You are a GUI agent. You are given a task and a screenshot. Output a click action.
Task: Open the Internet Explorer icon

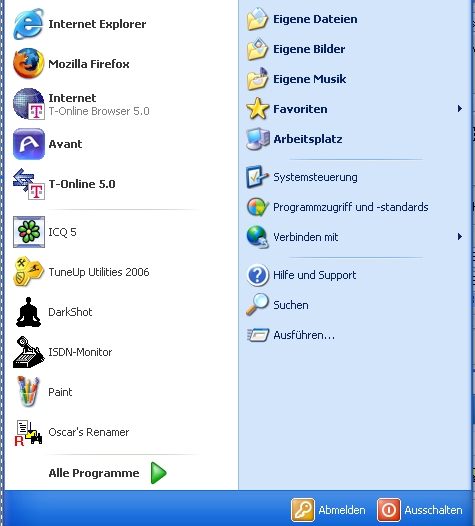click(x=29, y=24)
